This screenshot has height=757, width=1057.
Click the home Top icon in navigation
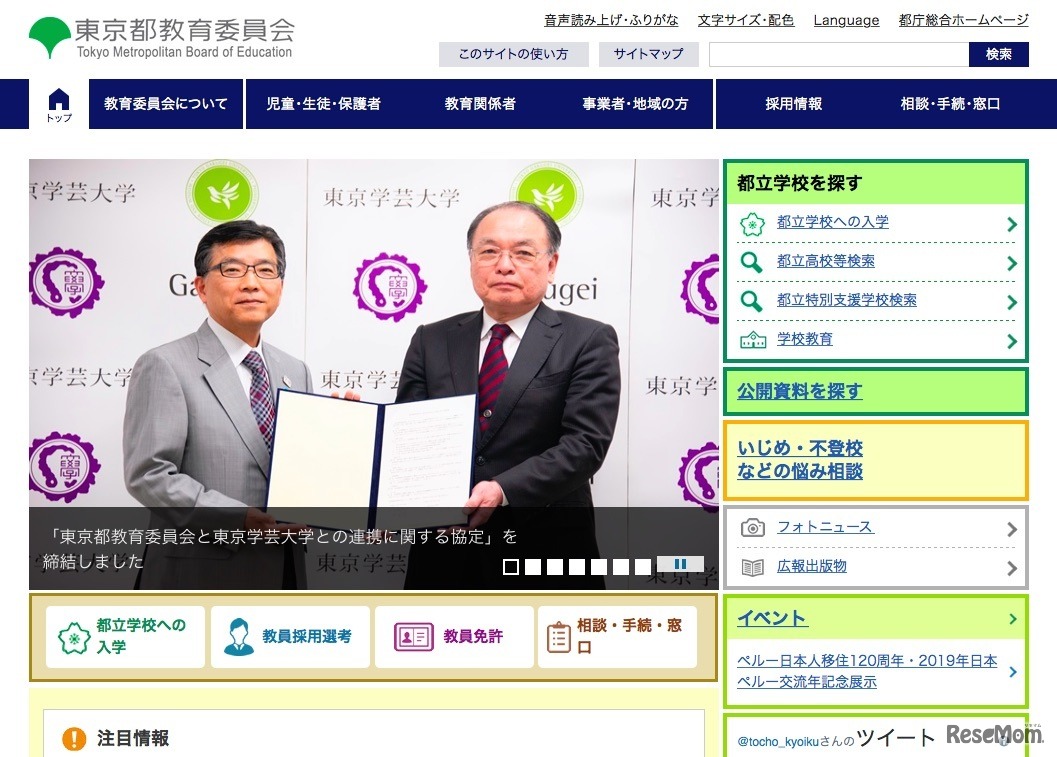pos(59,104)
